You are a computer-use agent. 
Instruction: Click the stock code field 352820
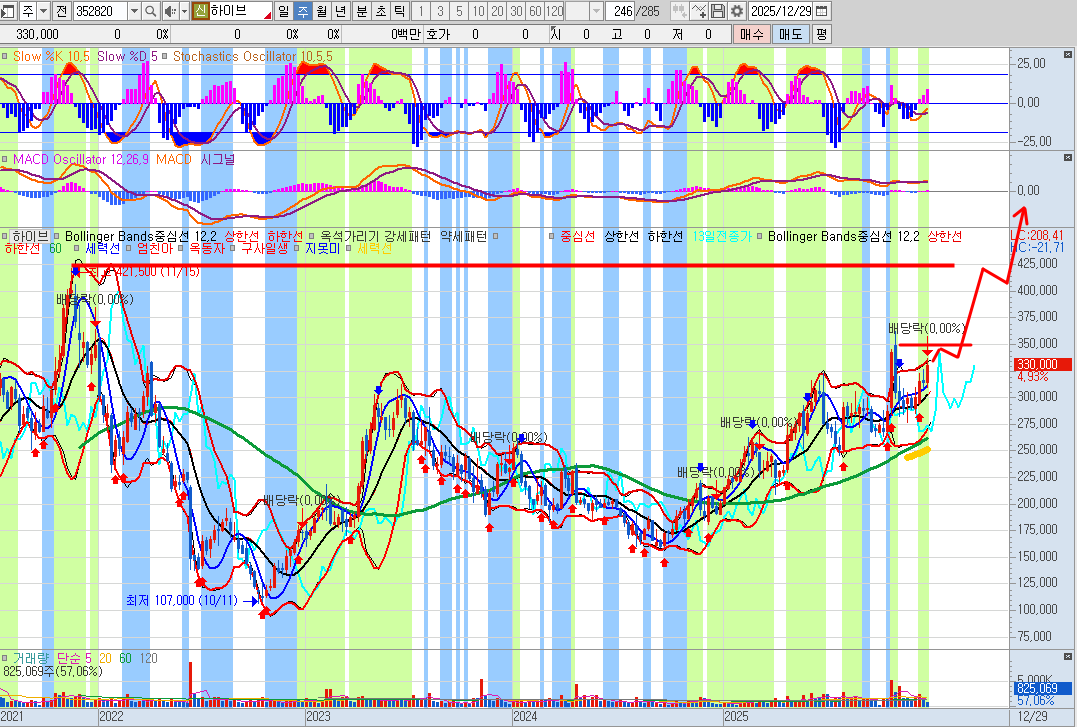99,11
